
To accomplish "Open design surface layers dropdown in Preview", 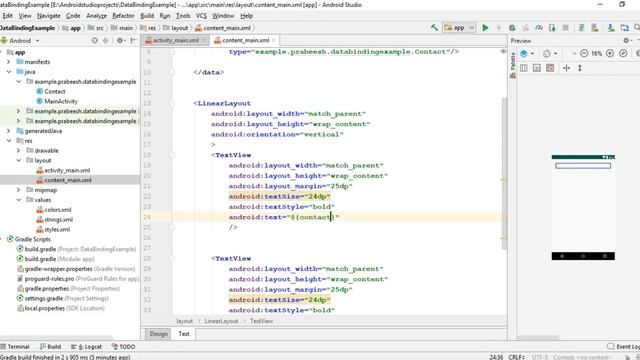I will [527, 53].
